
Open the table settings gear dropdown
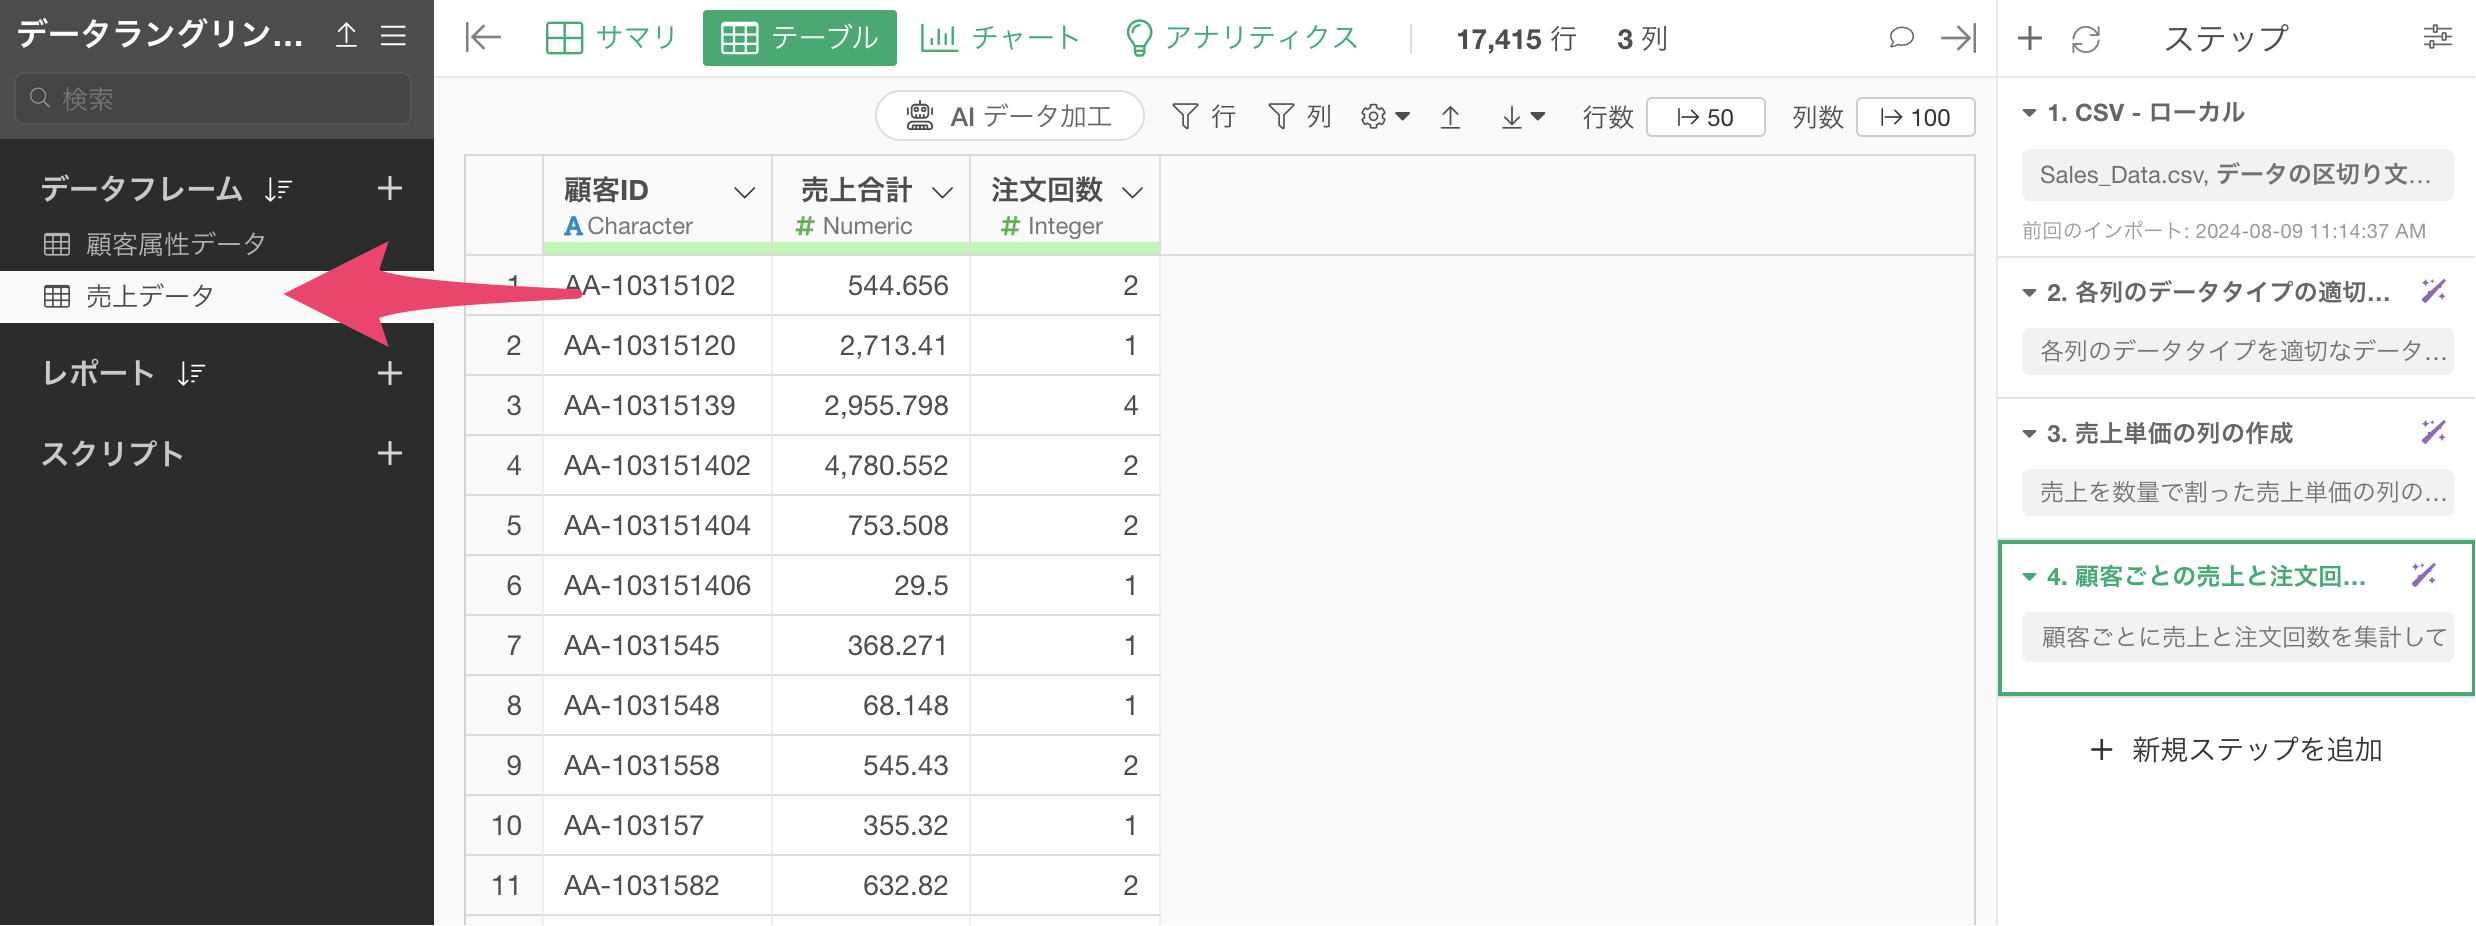tap(1385, 117)
